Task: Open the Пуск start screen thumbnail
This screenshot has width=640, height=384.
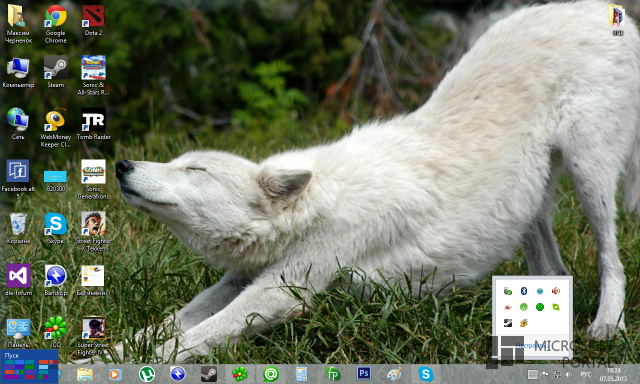Action: click(x=29, y=366)
